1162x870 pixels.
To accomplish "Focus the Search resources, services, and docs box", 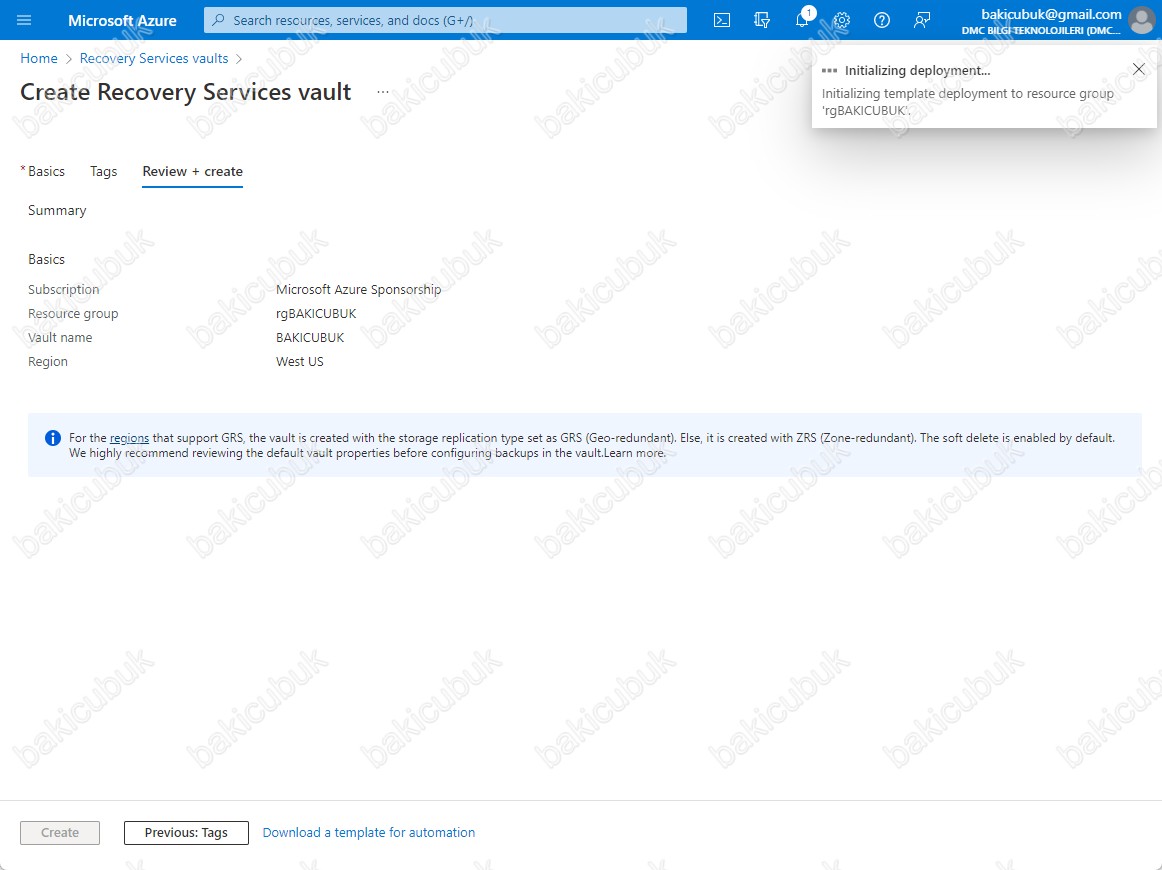I will (x=445, y=20).
